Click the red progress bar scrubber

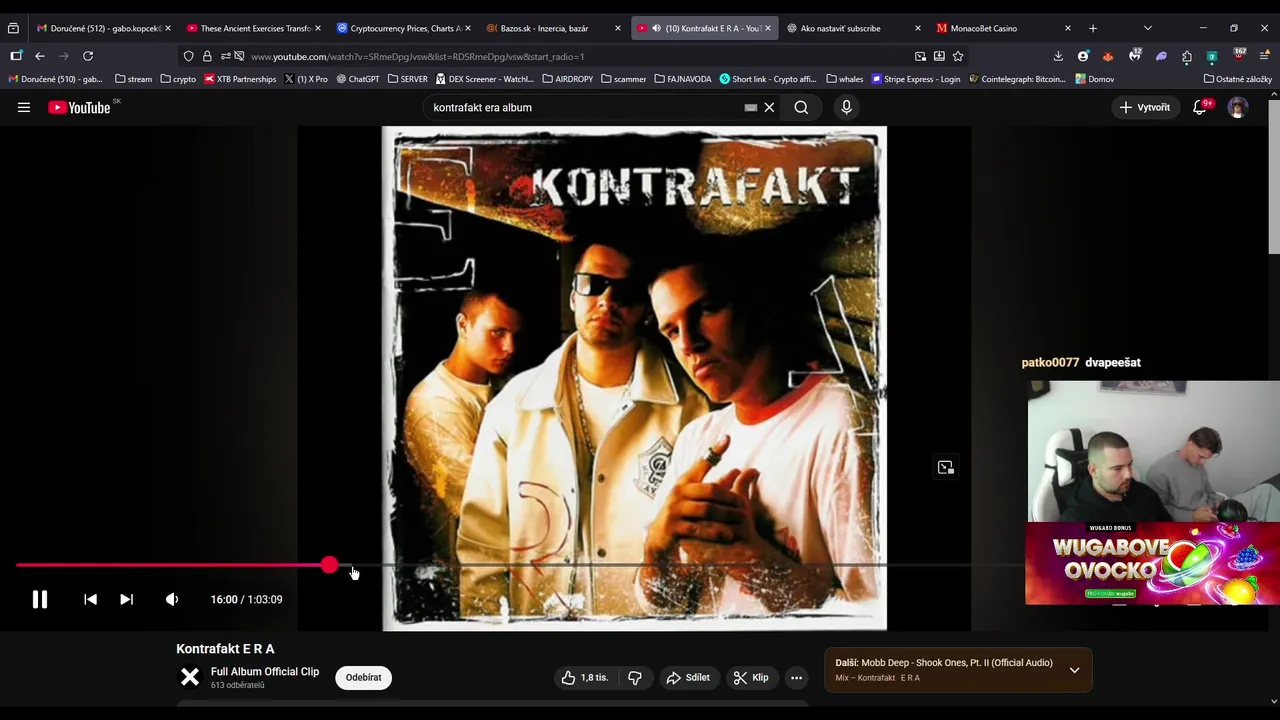coord(329,566)
